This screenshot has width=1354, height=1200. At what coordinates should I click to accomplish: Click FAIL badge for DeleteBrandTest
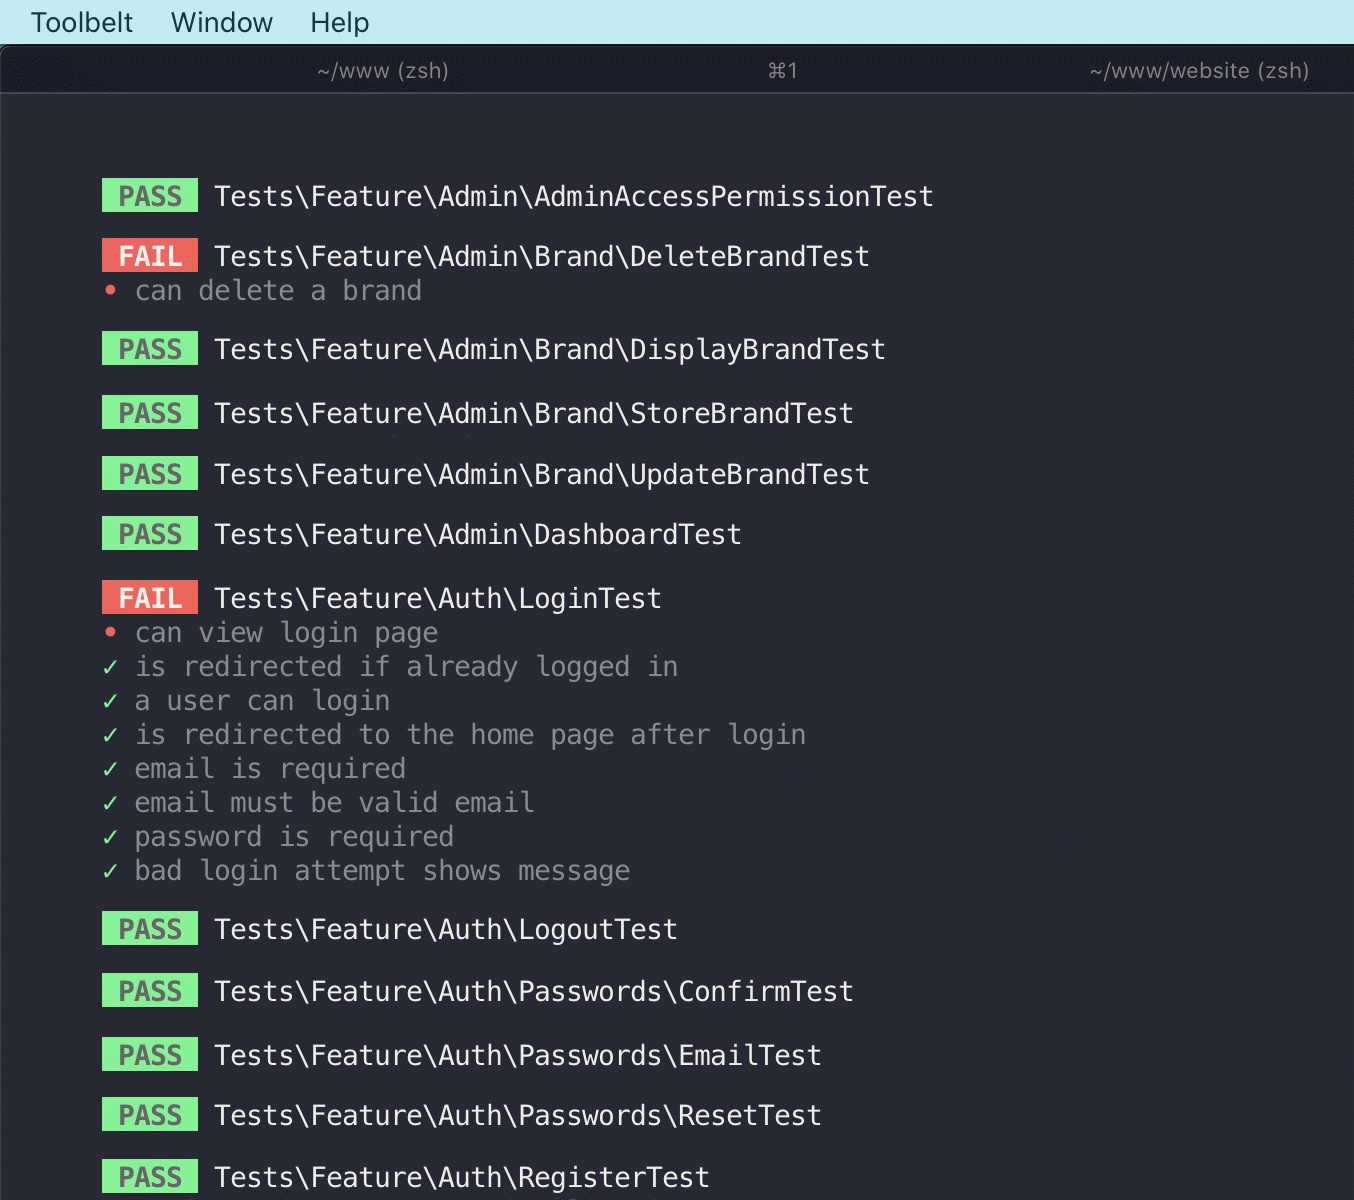[x=150, y=256]
